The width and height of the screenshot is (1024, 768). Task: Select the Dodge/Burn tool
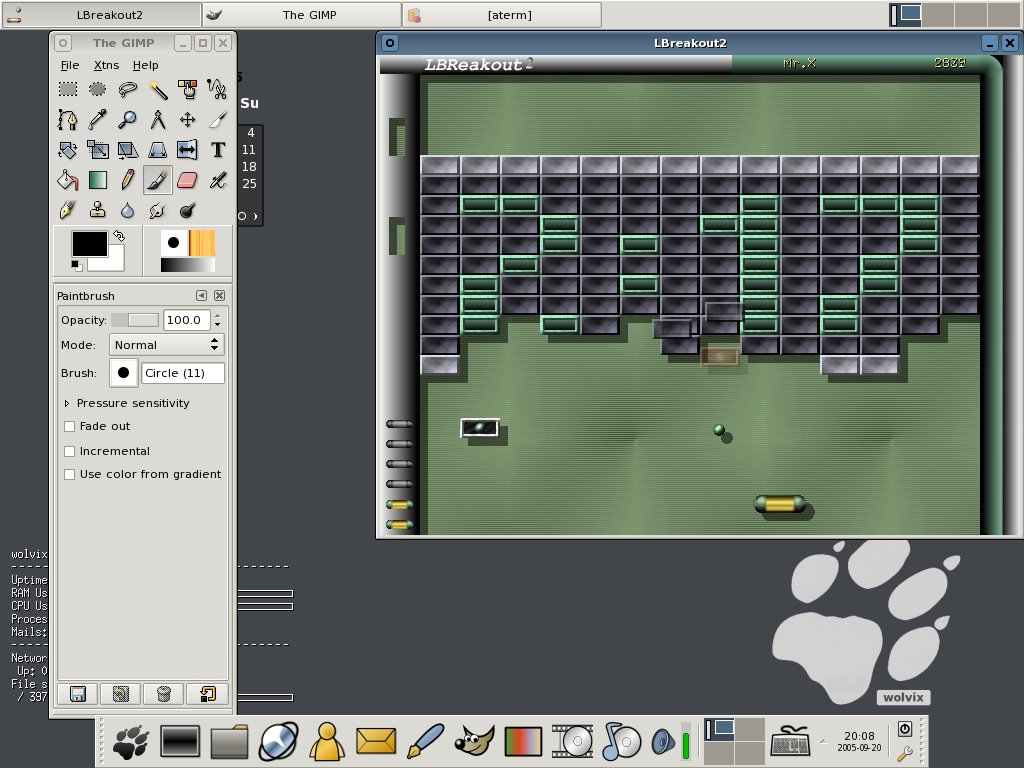pyautogui.click(x=187, y=210)
